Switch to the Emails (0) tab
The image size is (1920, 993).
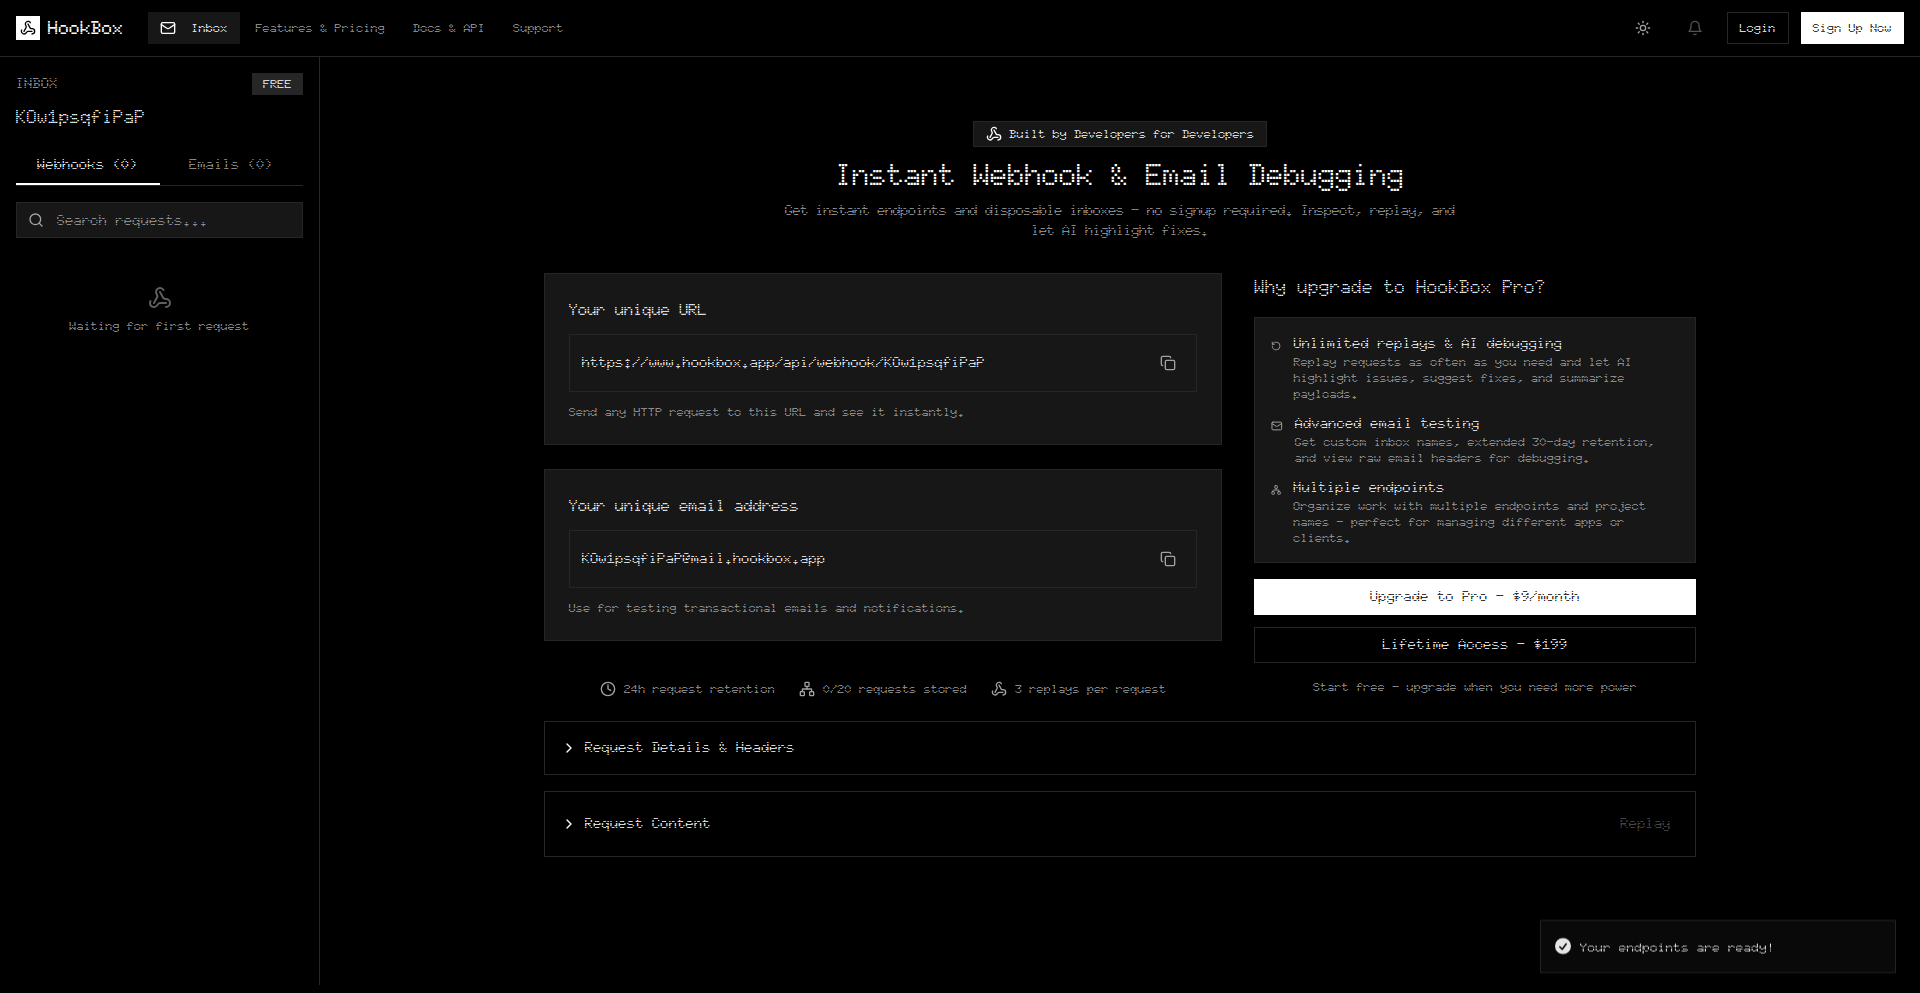coord(230,165)
